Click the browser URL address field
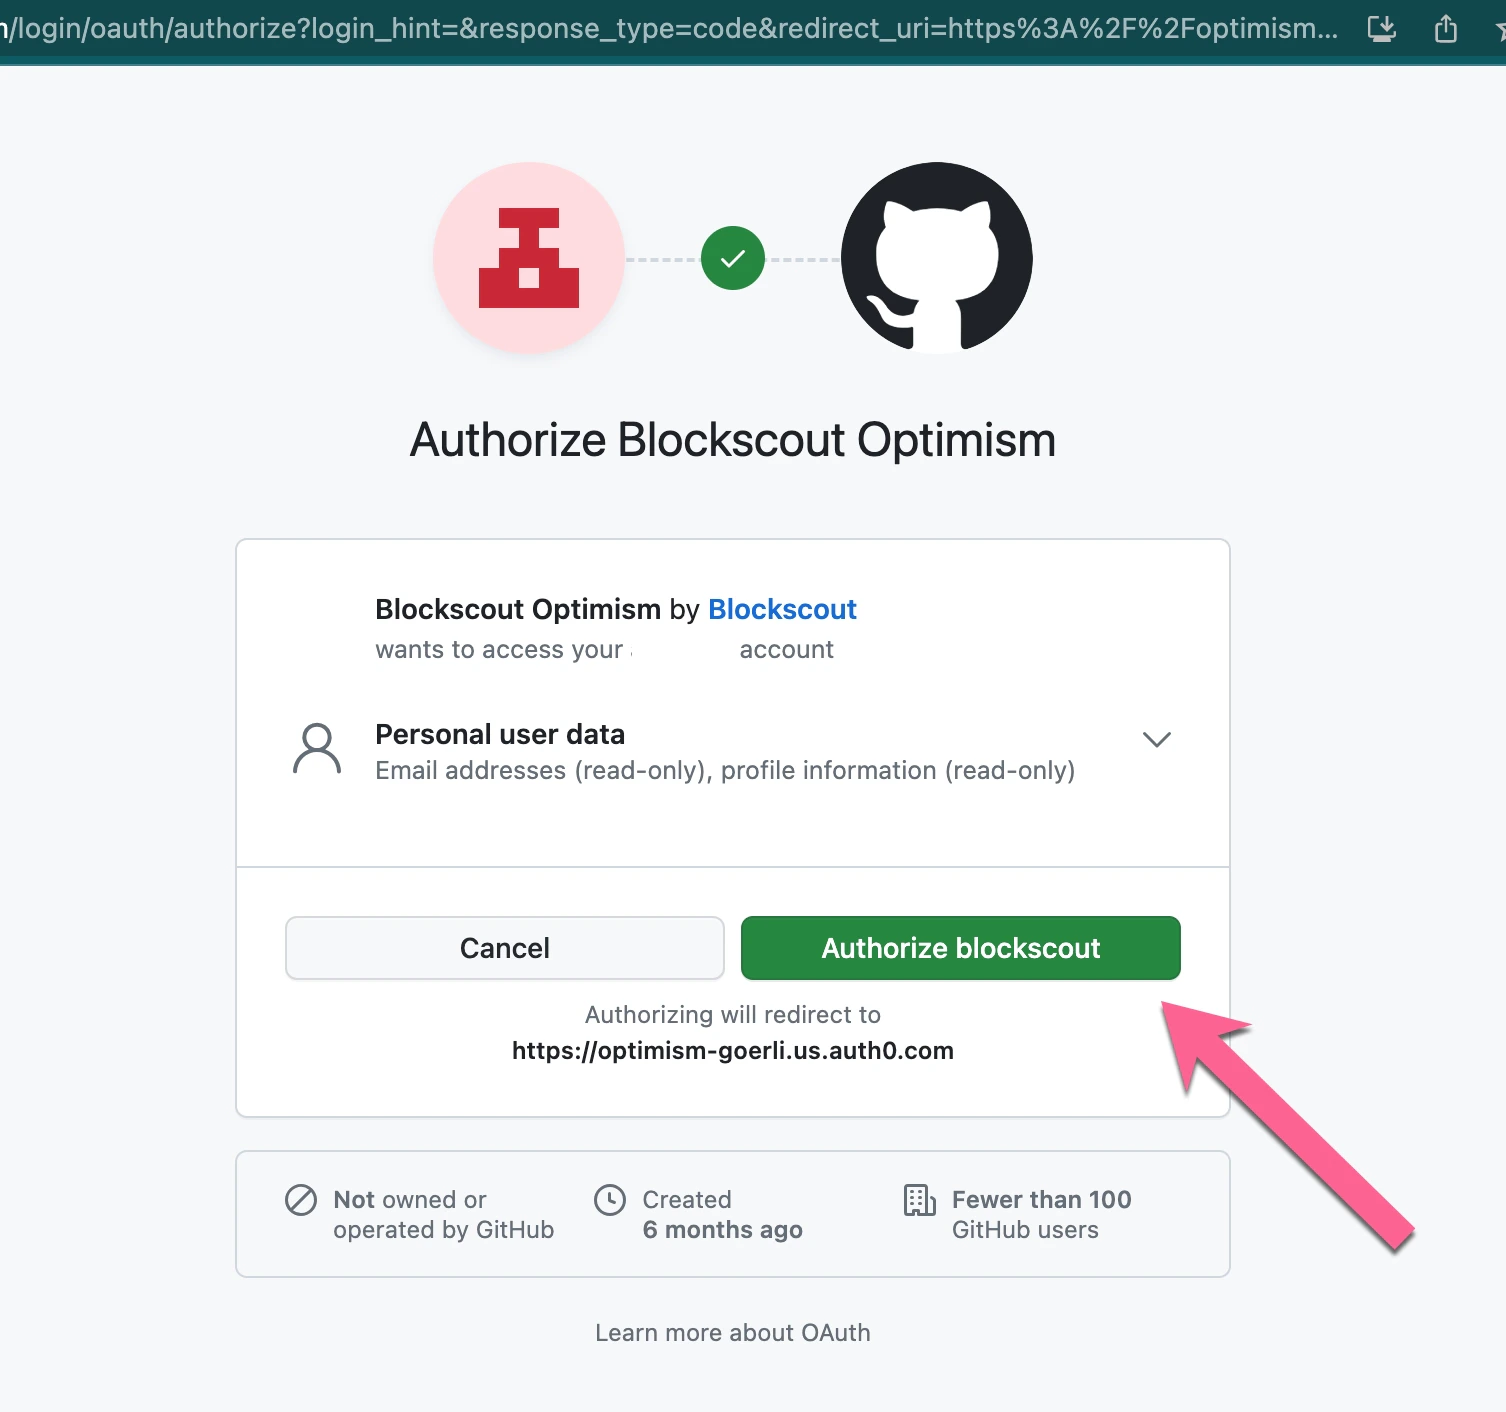The image size is (1506, 1412). click(x=670, y=28)
